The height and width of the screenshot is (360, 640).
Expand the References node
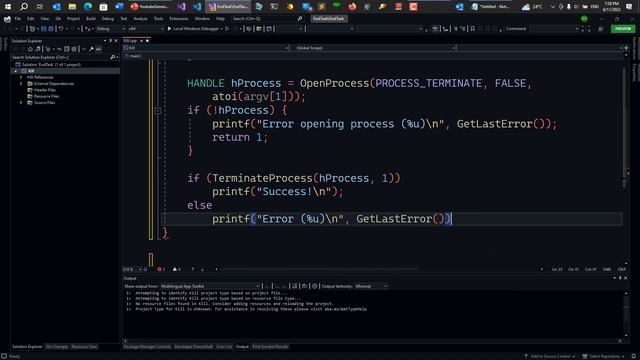pos(21,77)
